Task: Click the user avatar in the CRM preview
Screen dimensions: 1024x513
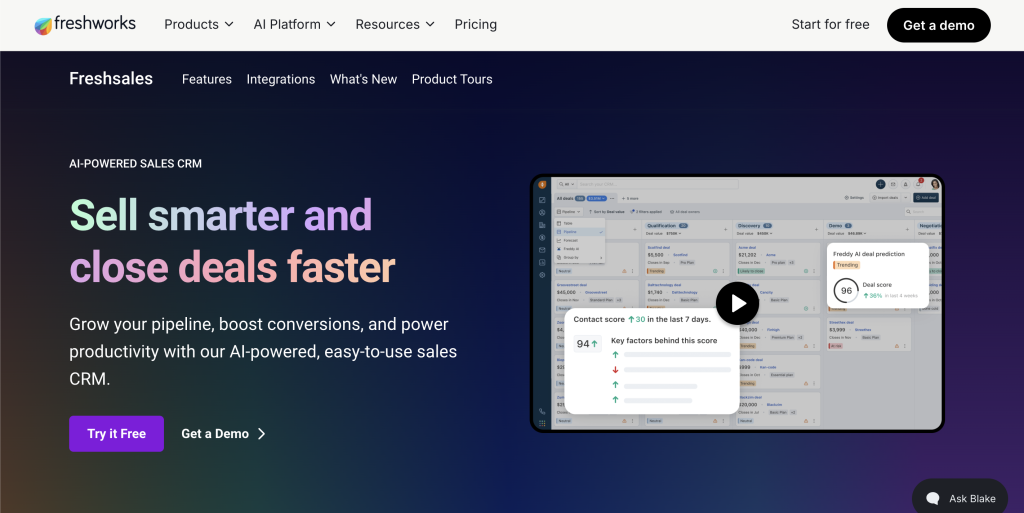Action: tap(935, 185)
